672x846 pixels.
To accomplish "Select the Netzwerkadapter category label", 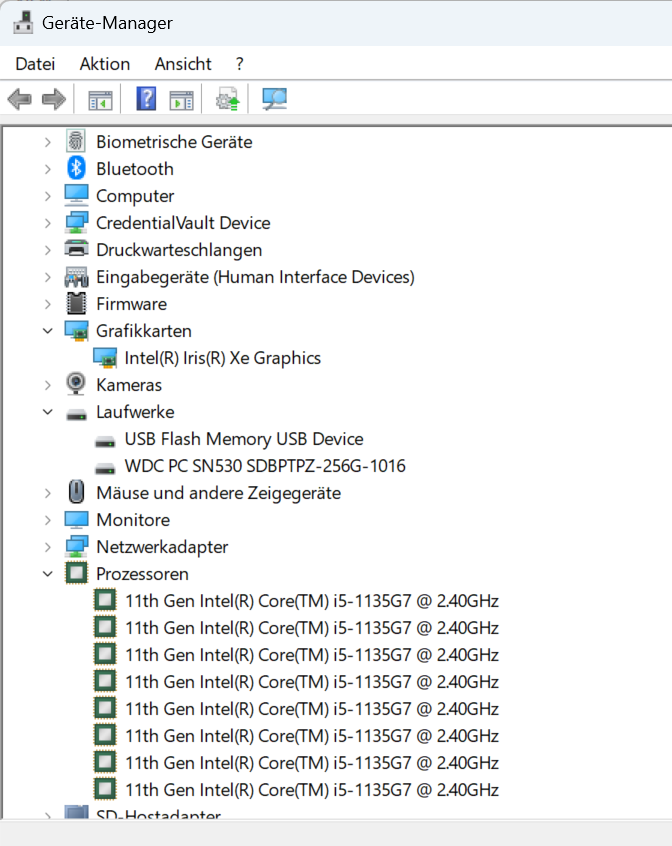I will click(162, 547).
